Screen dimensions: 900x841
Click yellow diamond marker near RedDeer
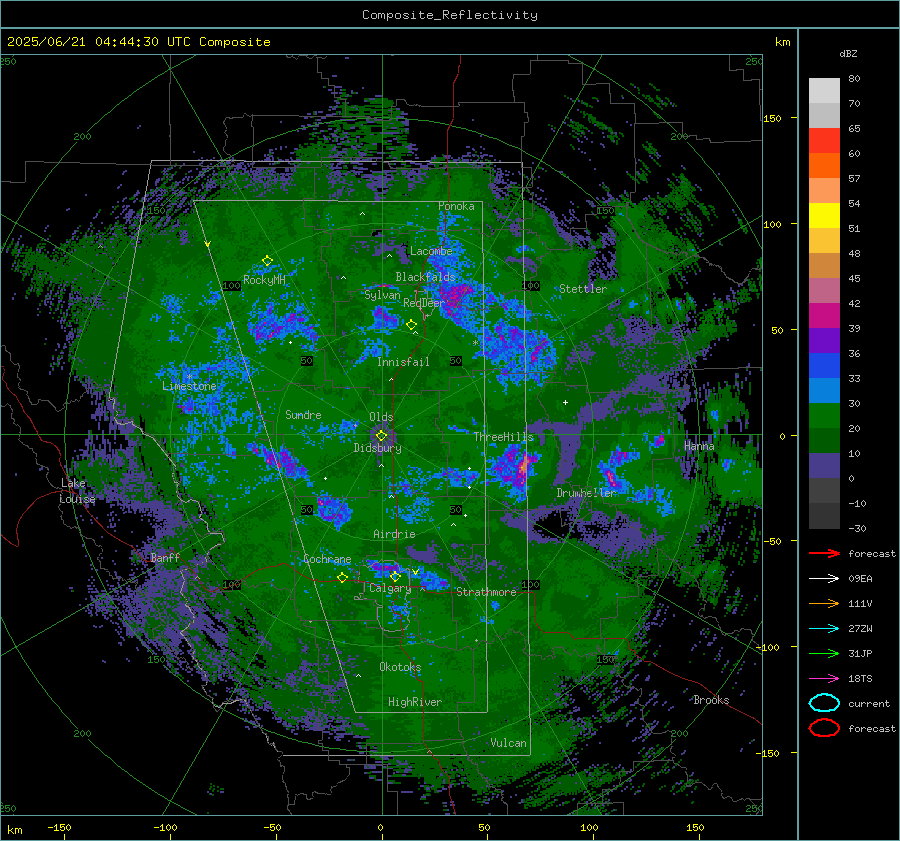(411, 325)
